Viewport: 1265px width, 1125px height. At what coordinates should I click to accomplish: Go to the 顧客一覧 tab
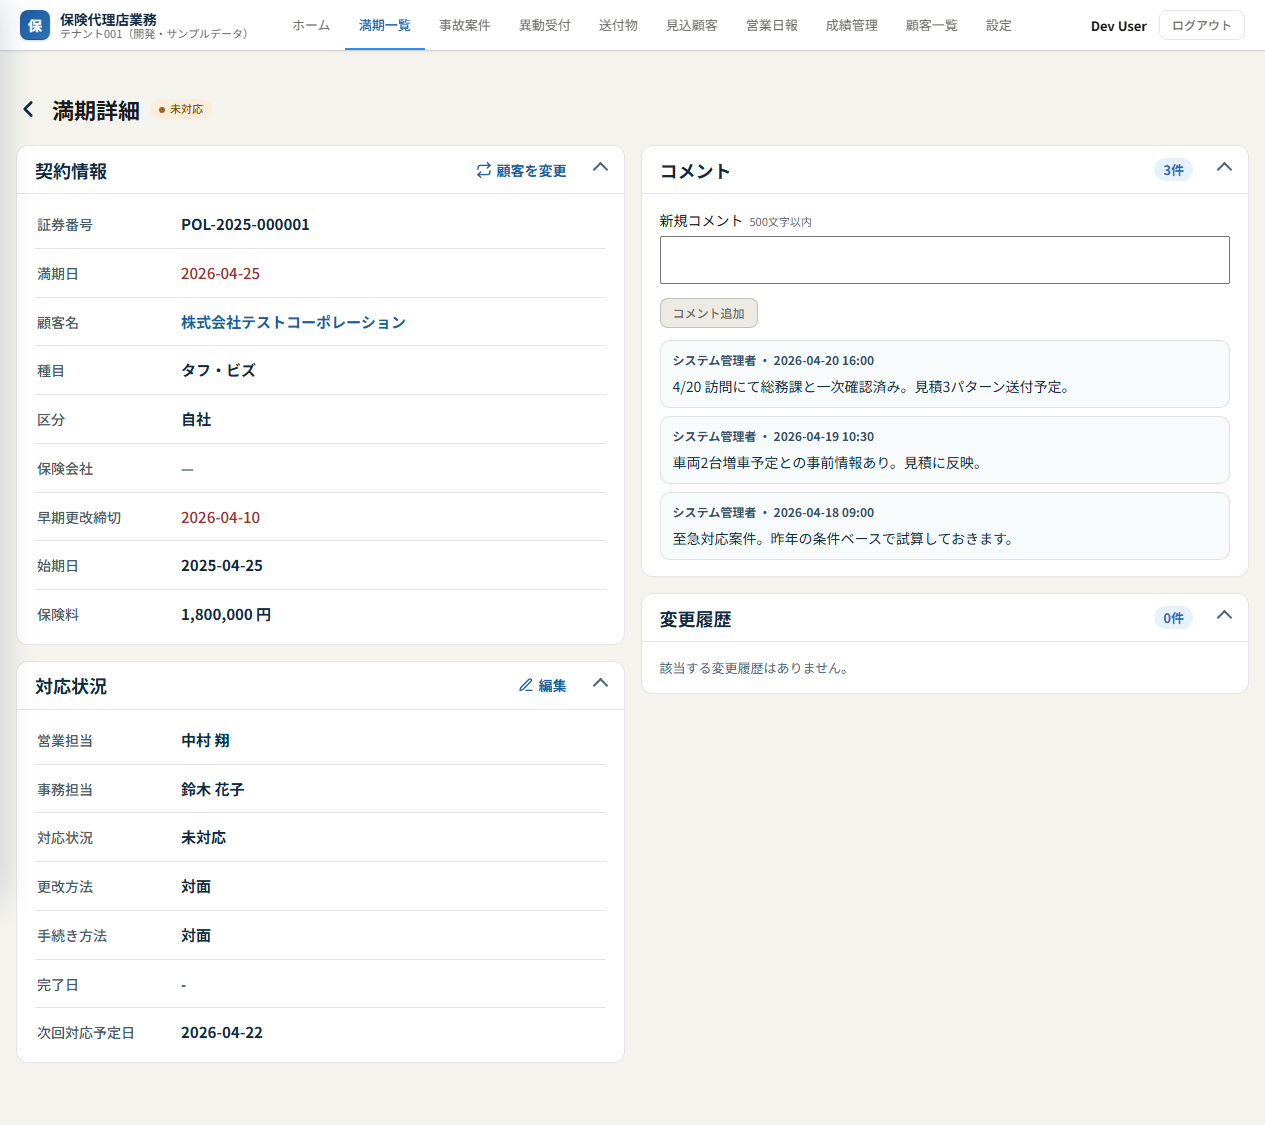932,25
